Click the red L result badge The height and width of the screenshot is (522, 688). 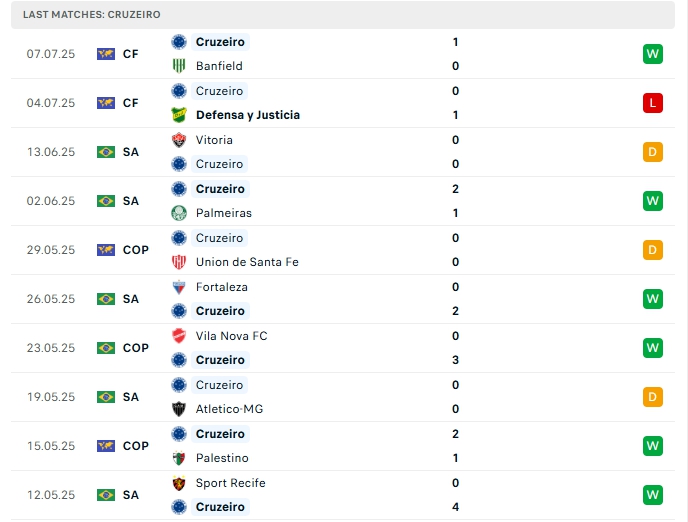point(653,103)
